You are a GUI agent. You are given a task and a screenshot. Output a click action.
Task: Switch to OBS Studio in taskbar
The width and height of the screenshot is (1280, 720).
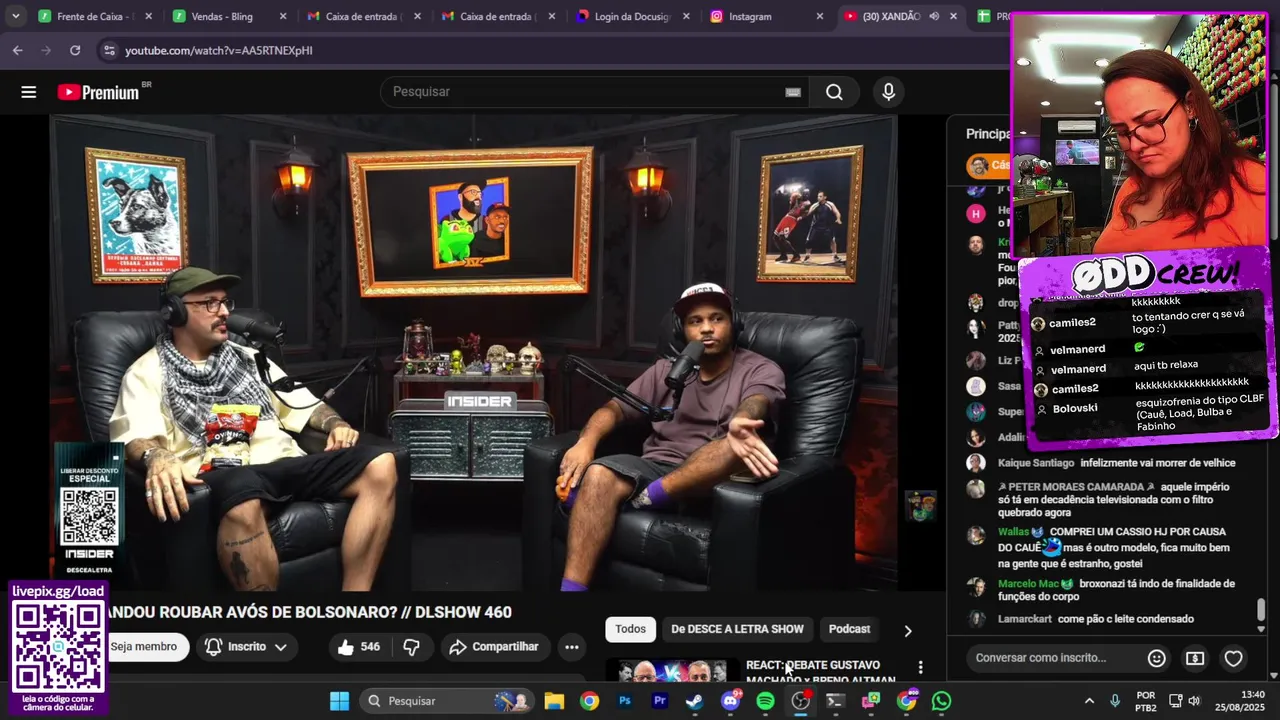click(801, 701)
